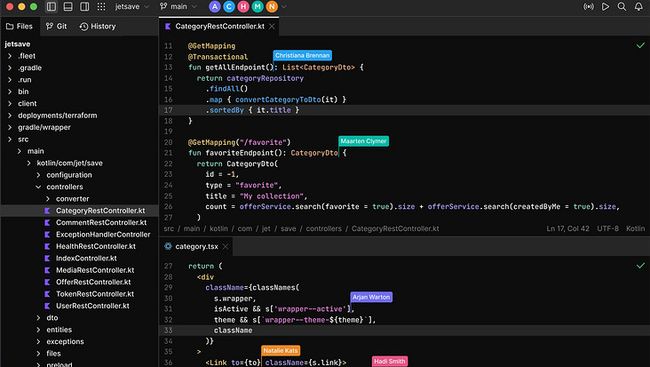
Task: Open the jetsave project dropdown
Action: click(x=132, y=7)
